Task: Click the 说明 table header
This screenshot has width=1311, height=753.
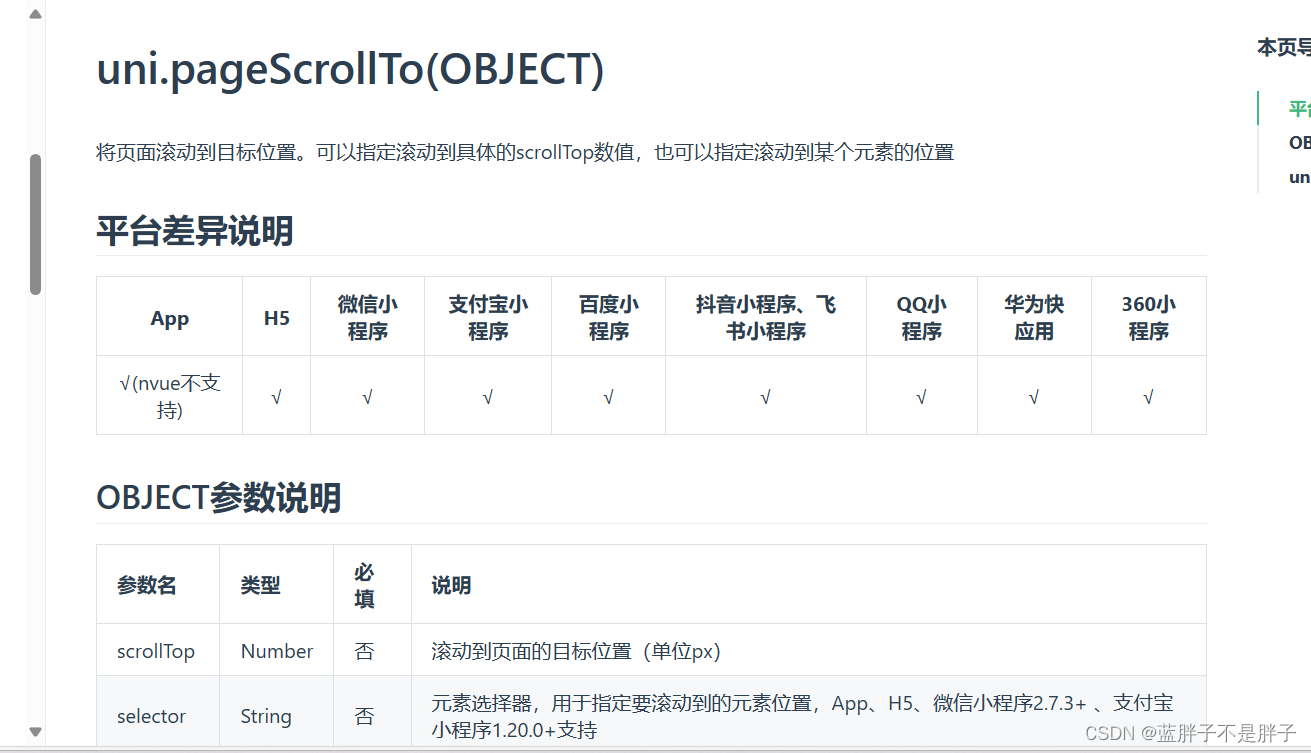Action: 809,585
